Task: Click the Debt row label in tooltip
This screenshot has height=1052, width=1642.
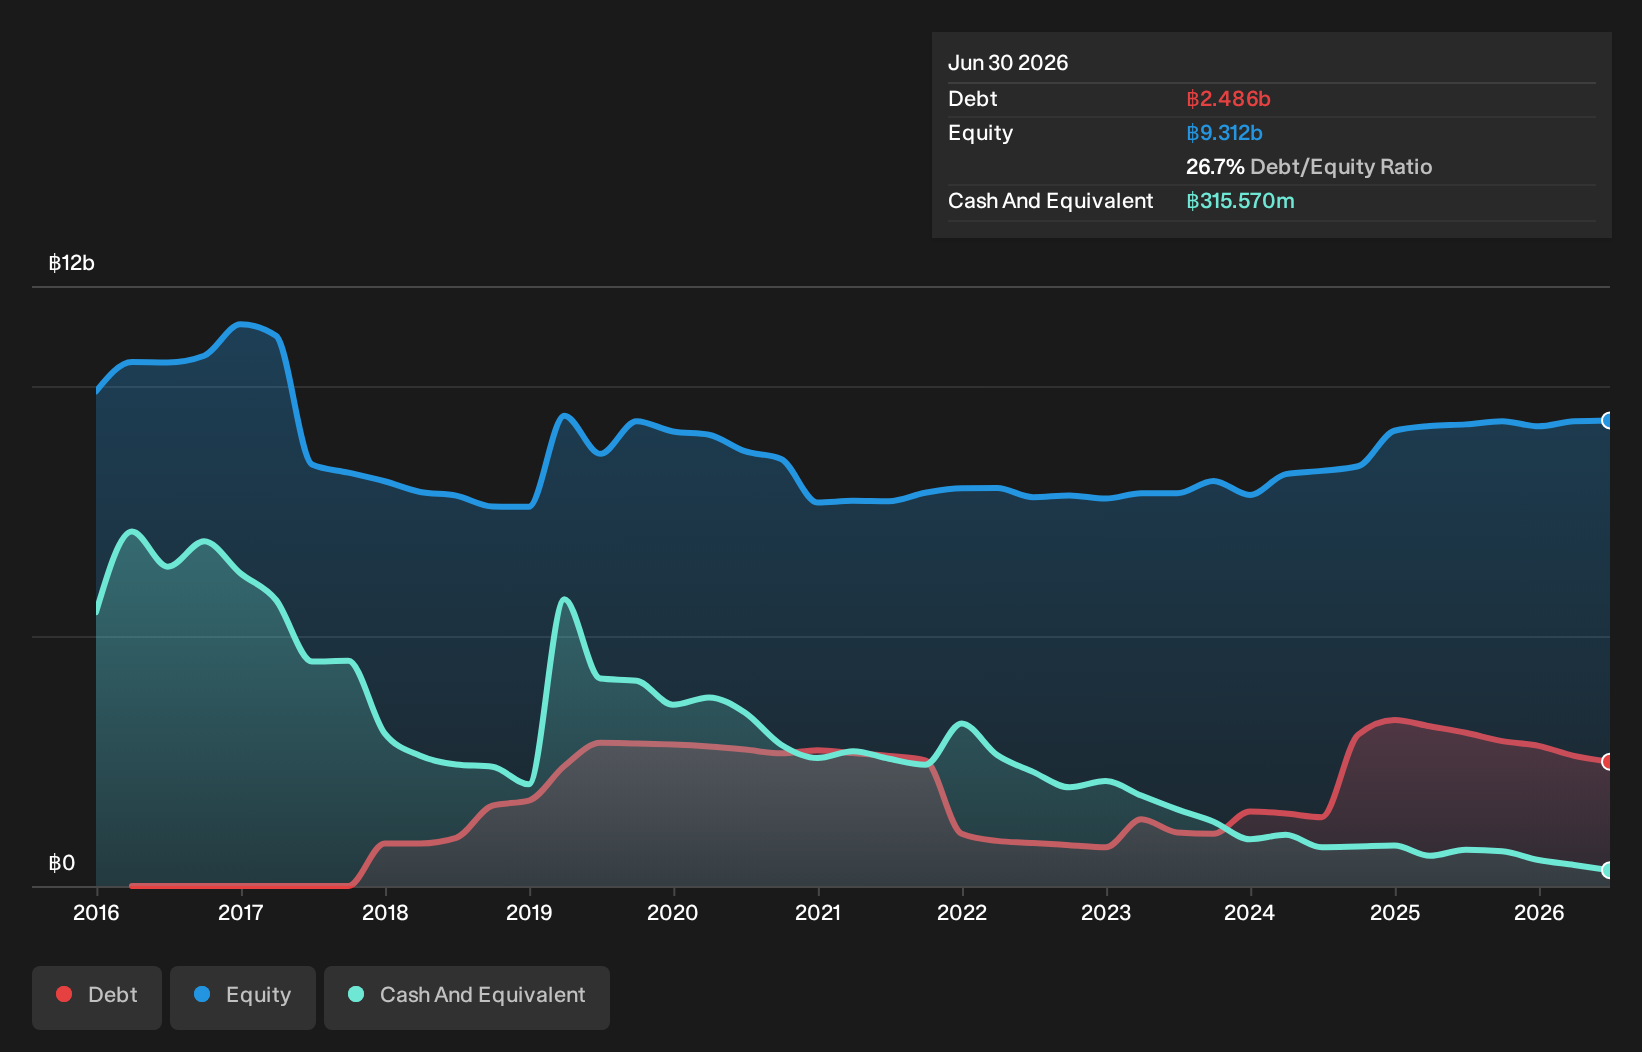Action: coord(973,99)
